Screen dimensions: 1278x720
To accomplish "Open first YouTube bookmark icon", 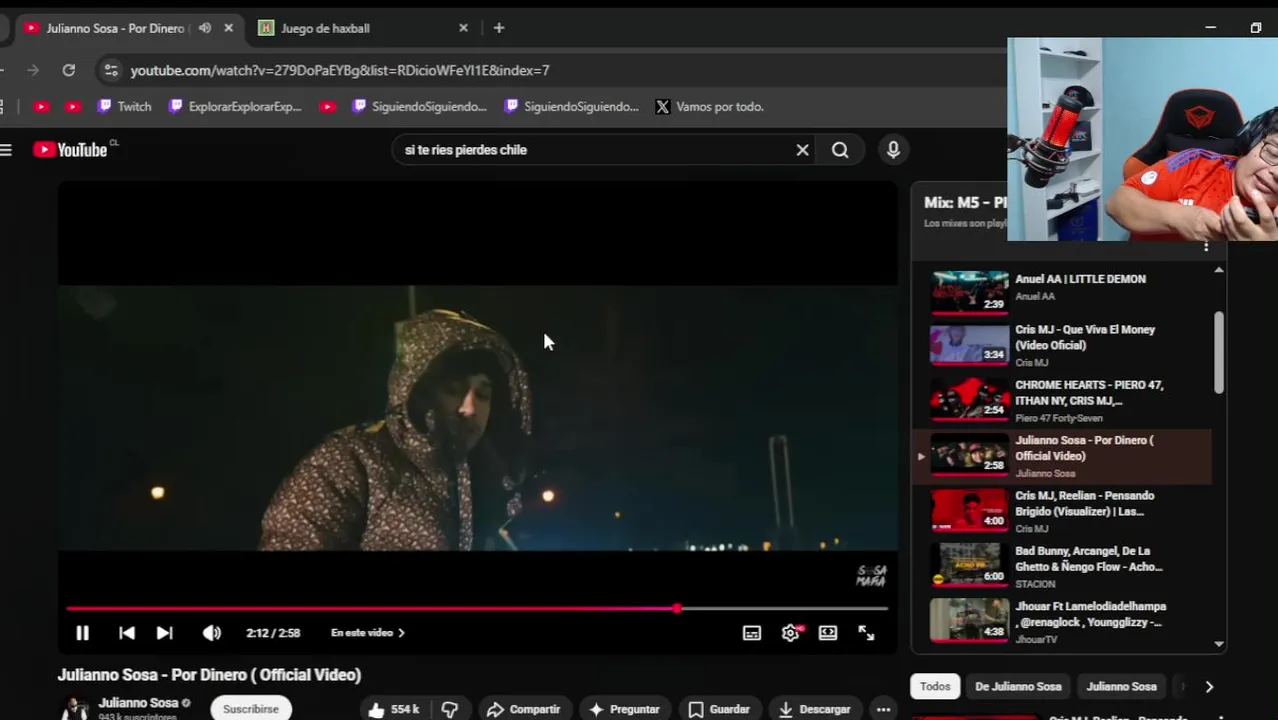I will (x=41, y=106).
